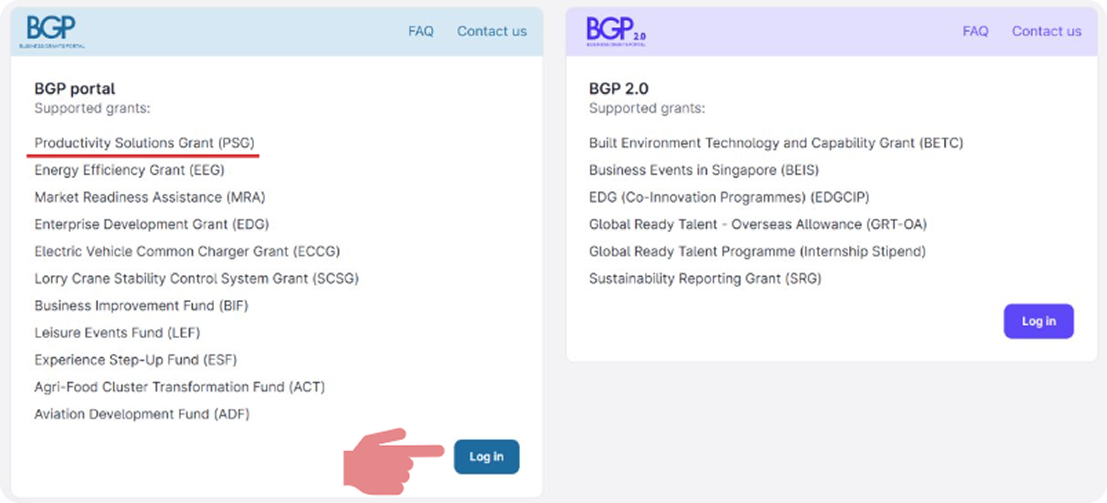Open FAQ in the BGP portal header
Image resolution: width=1107 pixels, height=503 pixels.
420,31
